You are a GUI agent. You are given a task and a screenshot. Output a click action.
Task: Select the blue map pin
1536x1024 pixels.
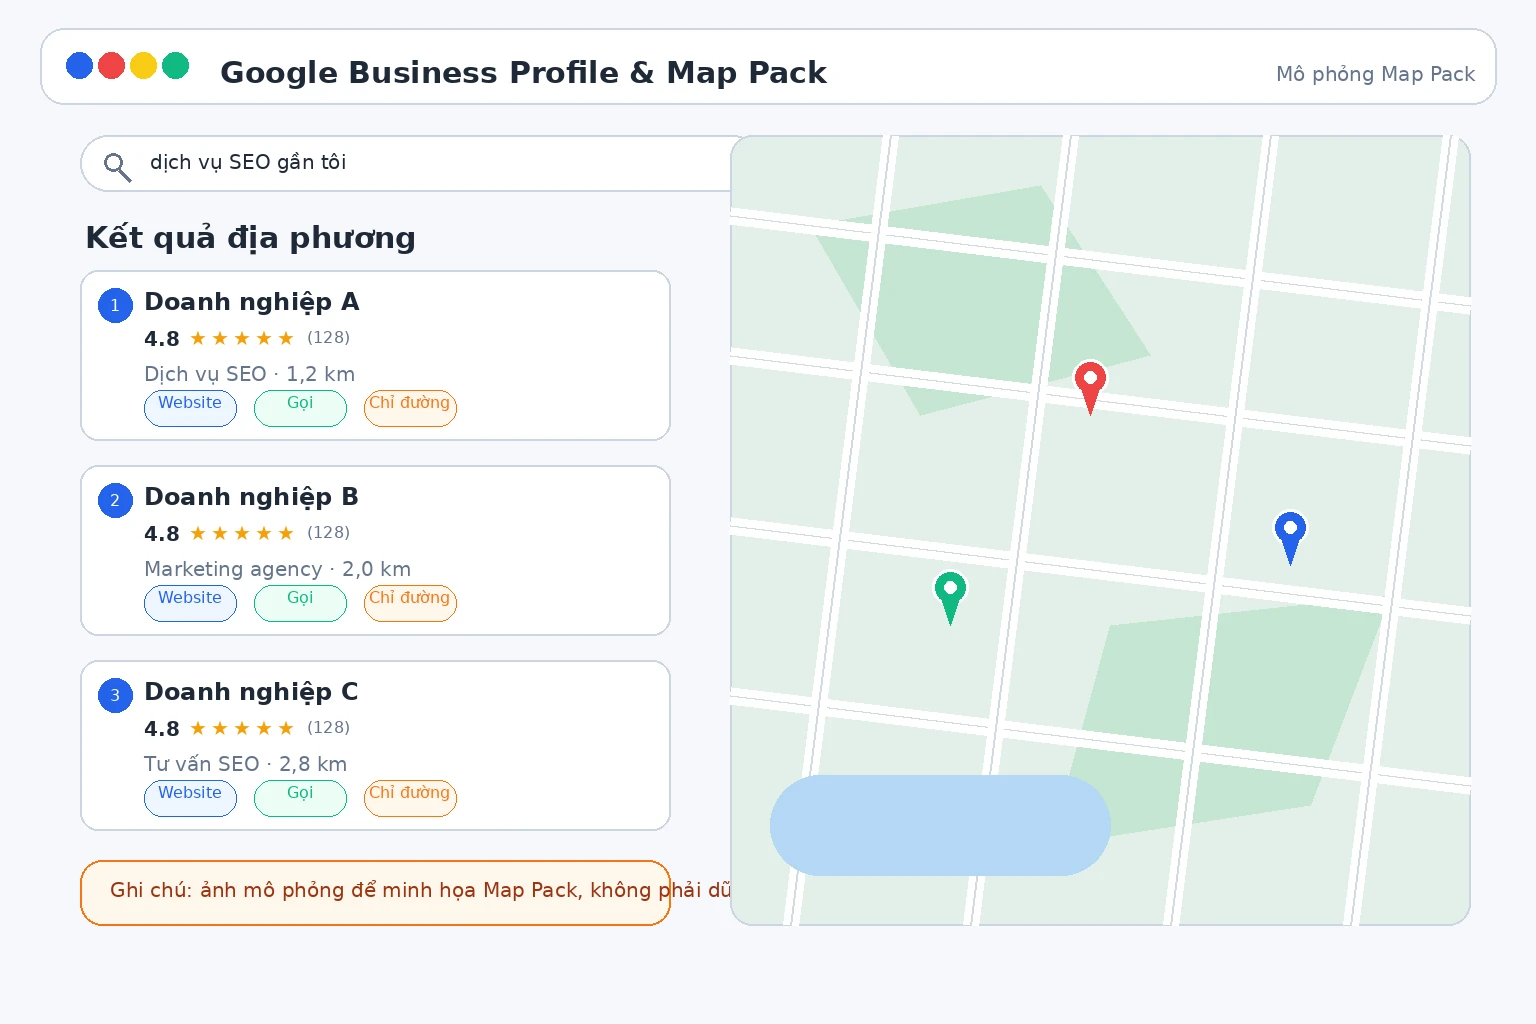pos(1290,537)
